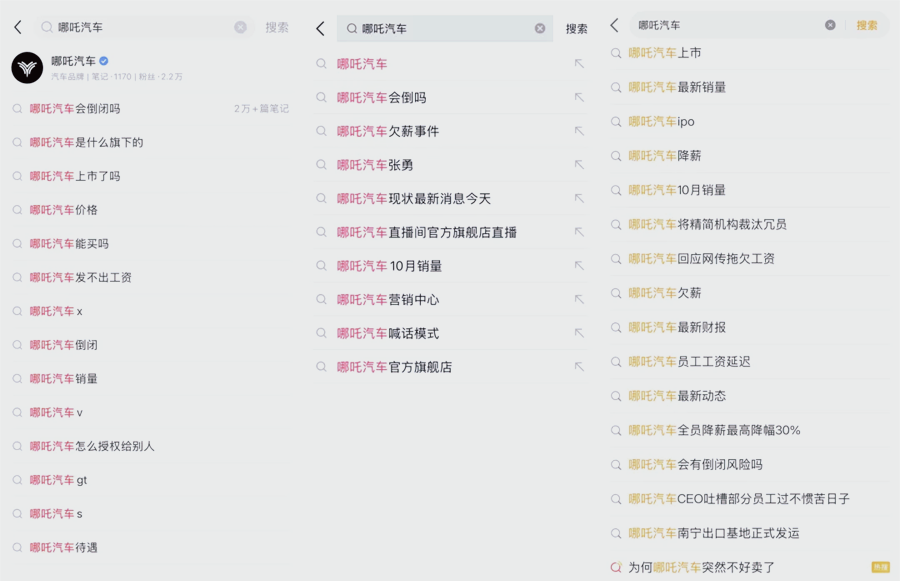Screen dimensions: 900x581
Task: Choose suggestion 哪吒汽车南宁出口基地正式发运
Action: pos(714,533)
